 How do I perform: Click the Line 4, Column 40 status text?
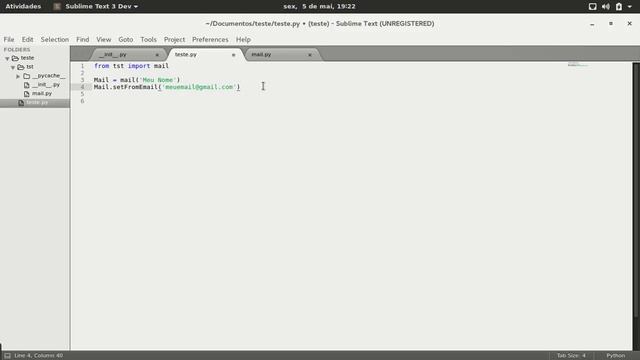point(38,356)
